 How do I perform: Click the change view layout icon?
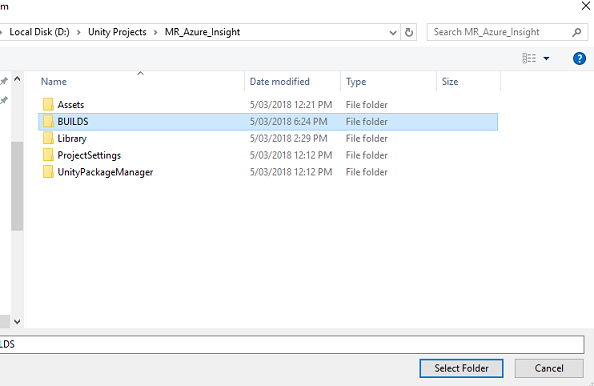pyautogui.click(x=529, y=58)
